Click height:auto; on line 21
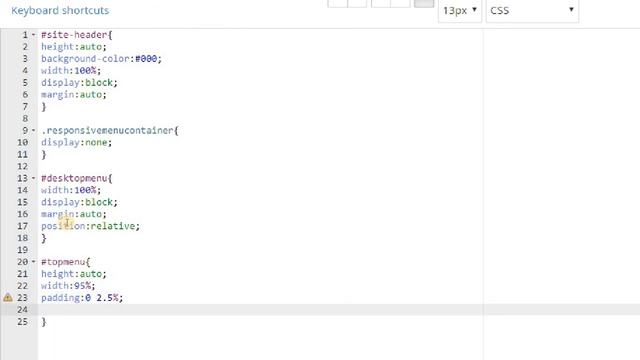Image resolution: width=640 pixels, height=360 pixels. coord(73,274)
